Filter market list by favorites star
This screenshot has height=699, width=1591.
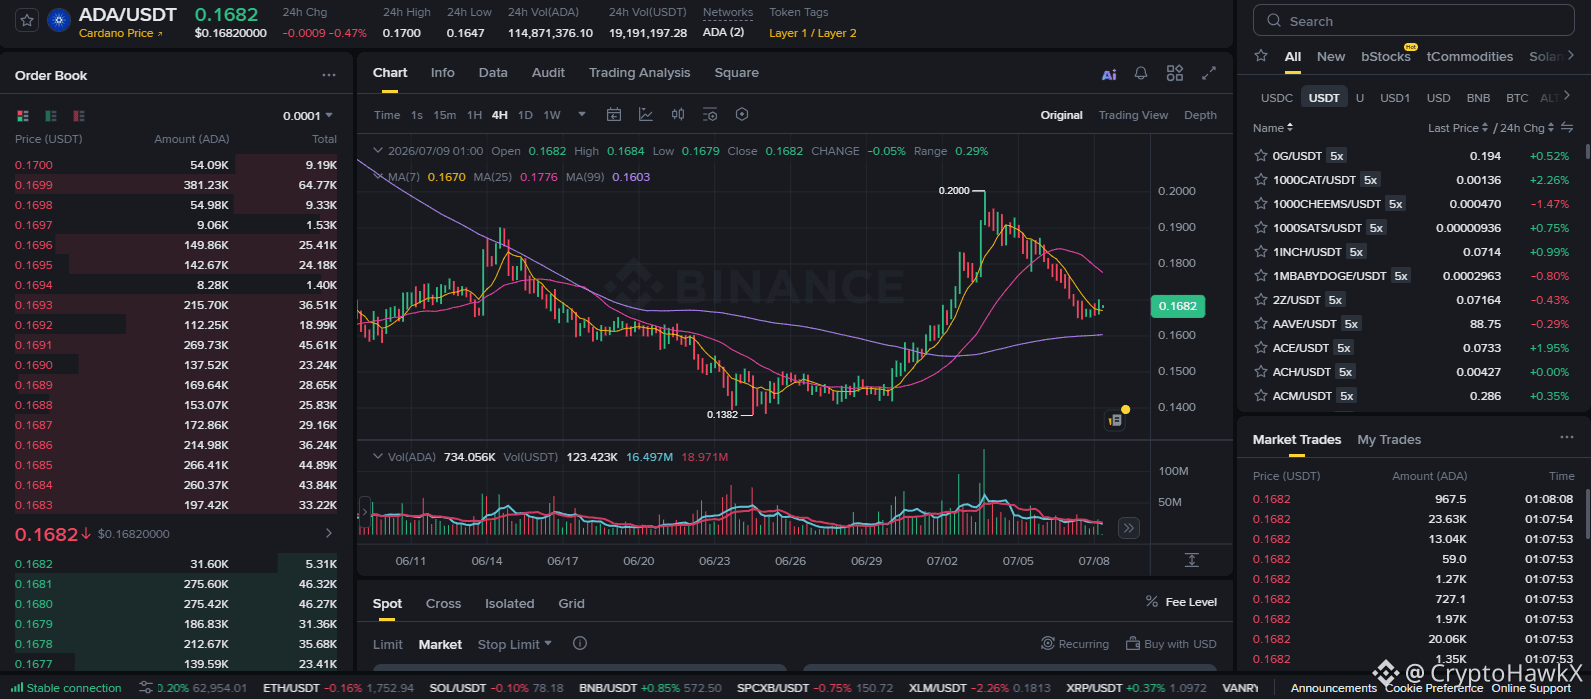coord(1261,56)
